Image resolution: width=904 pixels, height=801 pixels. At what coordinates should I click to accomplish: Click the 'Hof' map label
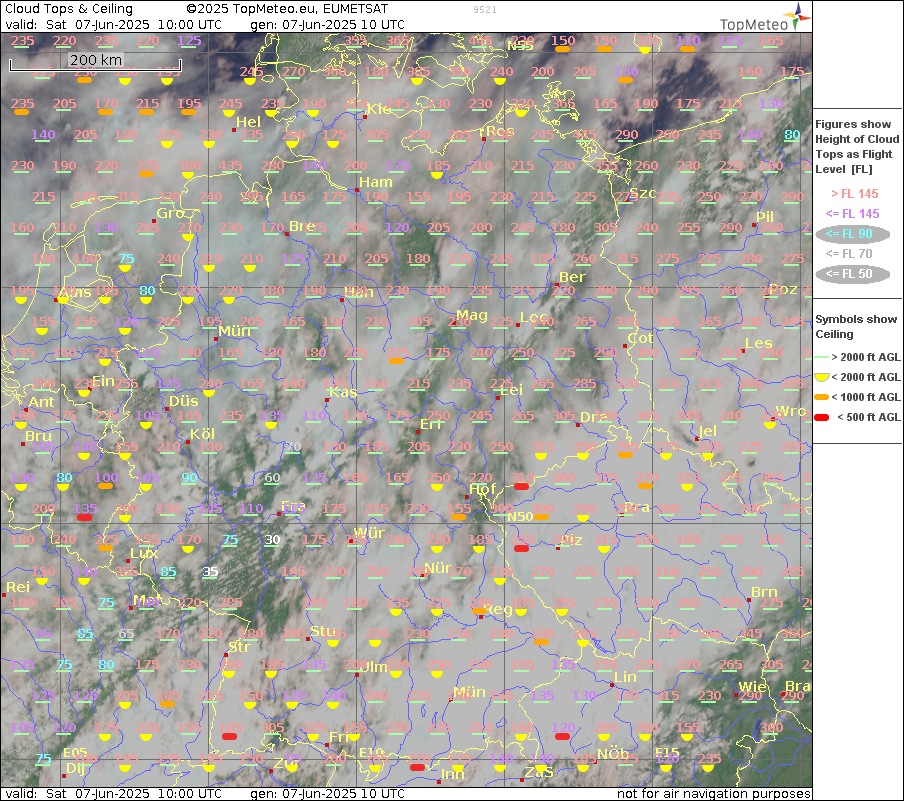tap(483, 490)
